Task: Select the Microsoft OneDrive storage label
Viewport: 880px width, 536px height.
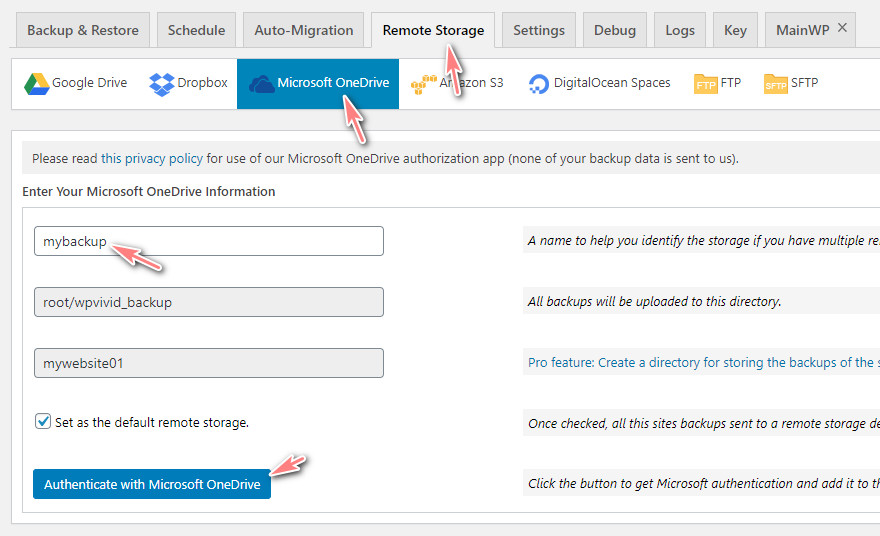Action: [333, 83]
